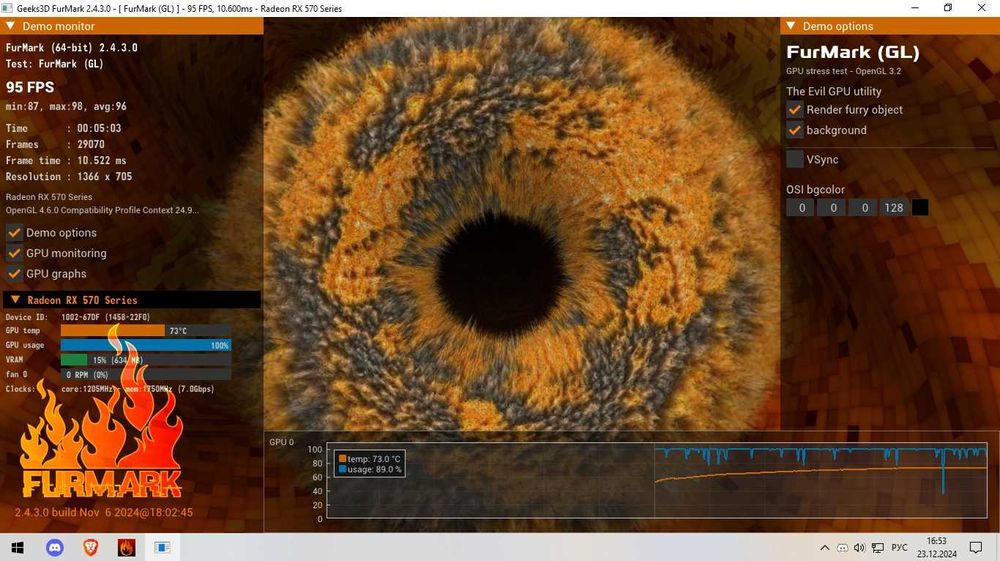Click the OSI bgcolor field showing 128

click(x=894, y=208)
